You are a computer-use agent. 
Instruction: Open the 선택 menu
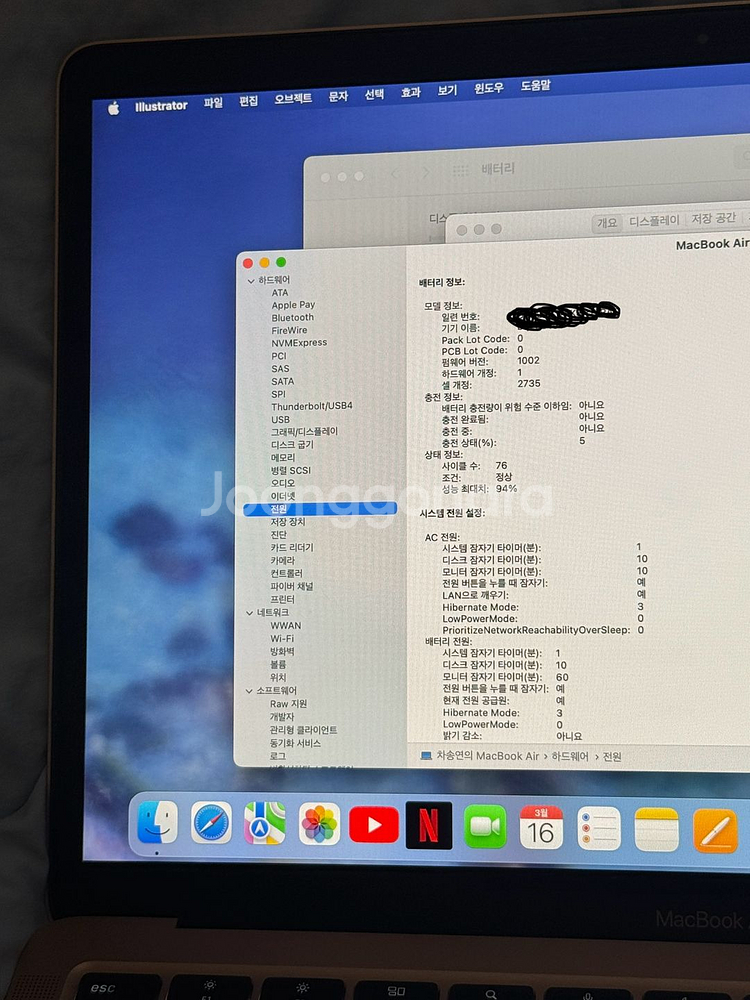pos(374,94)
